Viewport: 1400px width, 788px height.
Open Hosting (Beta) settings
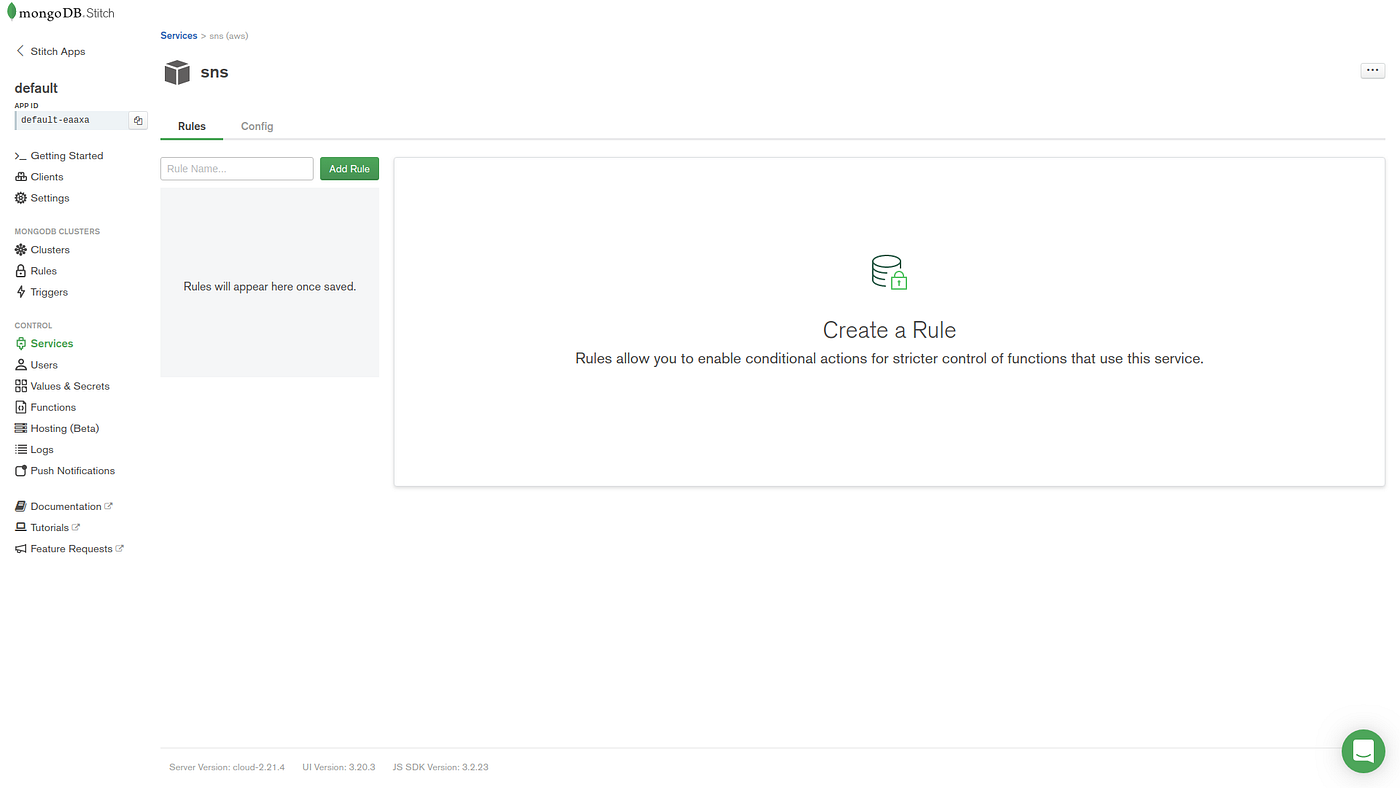(x=64, y=427)
